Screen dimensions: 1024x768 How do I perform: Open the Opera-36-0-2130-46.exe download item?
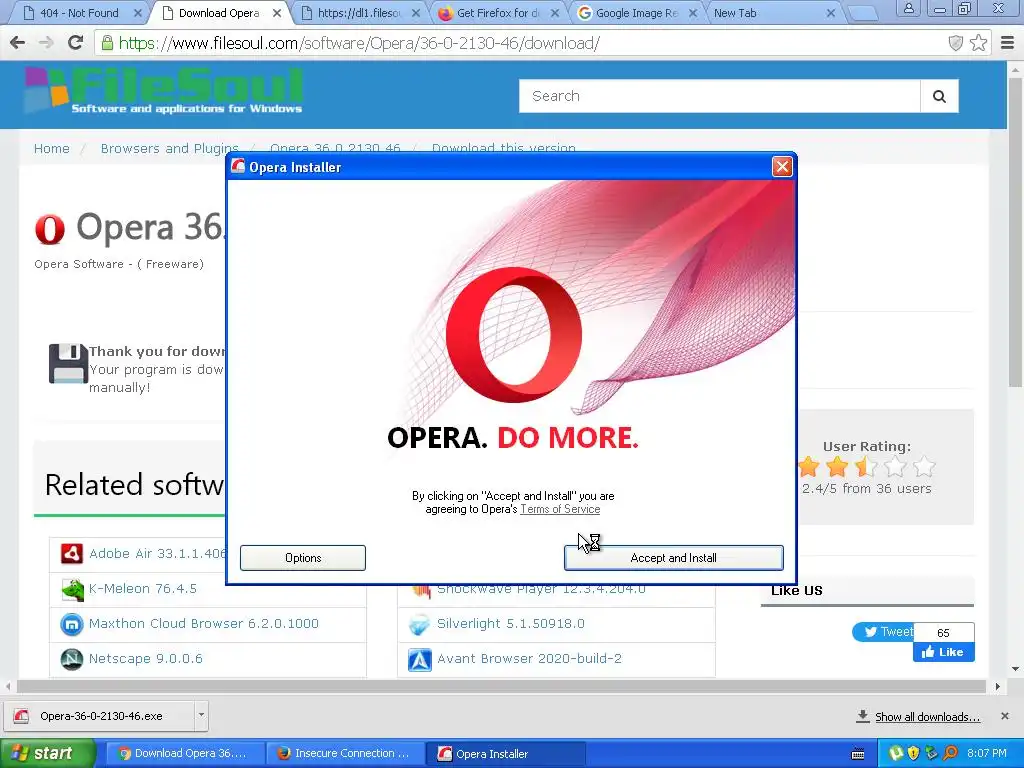point(98,716)
